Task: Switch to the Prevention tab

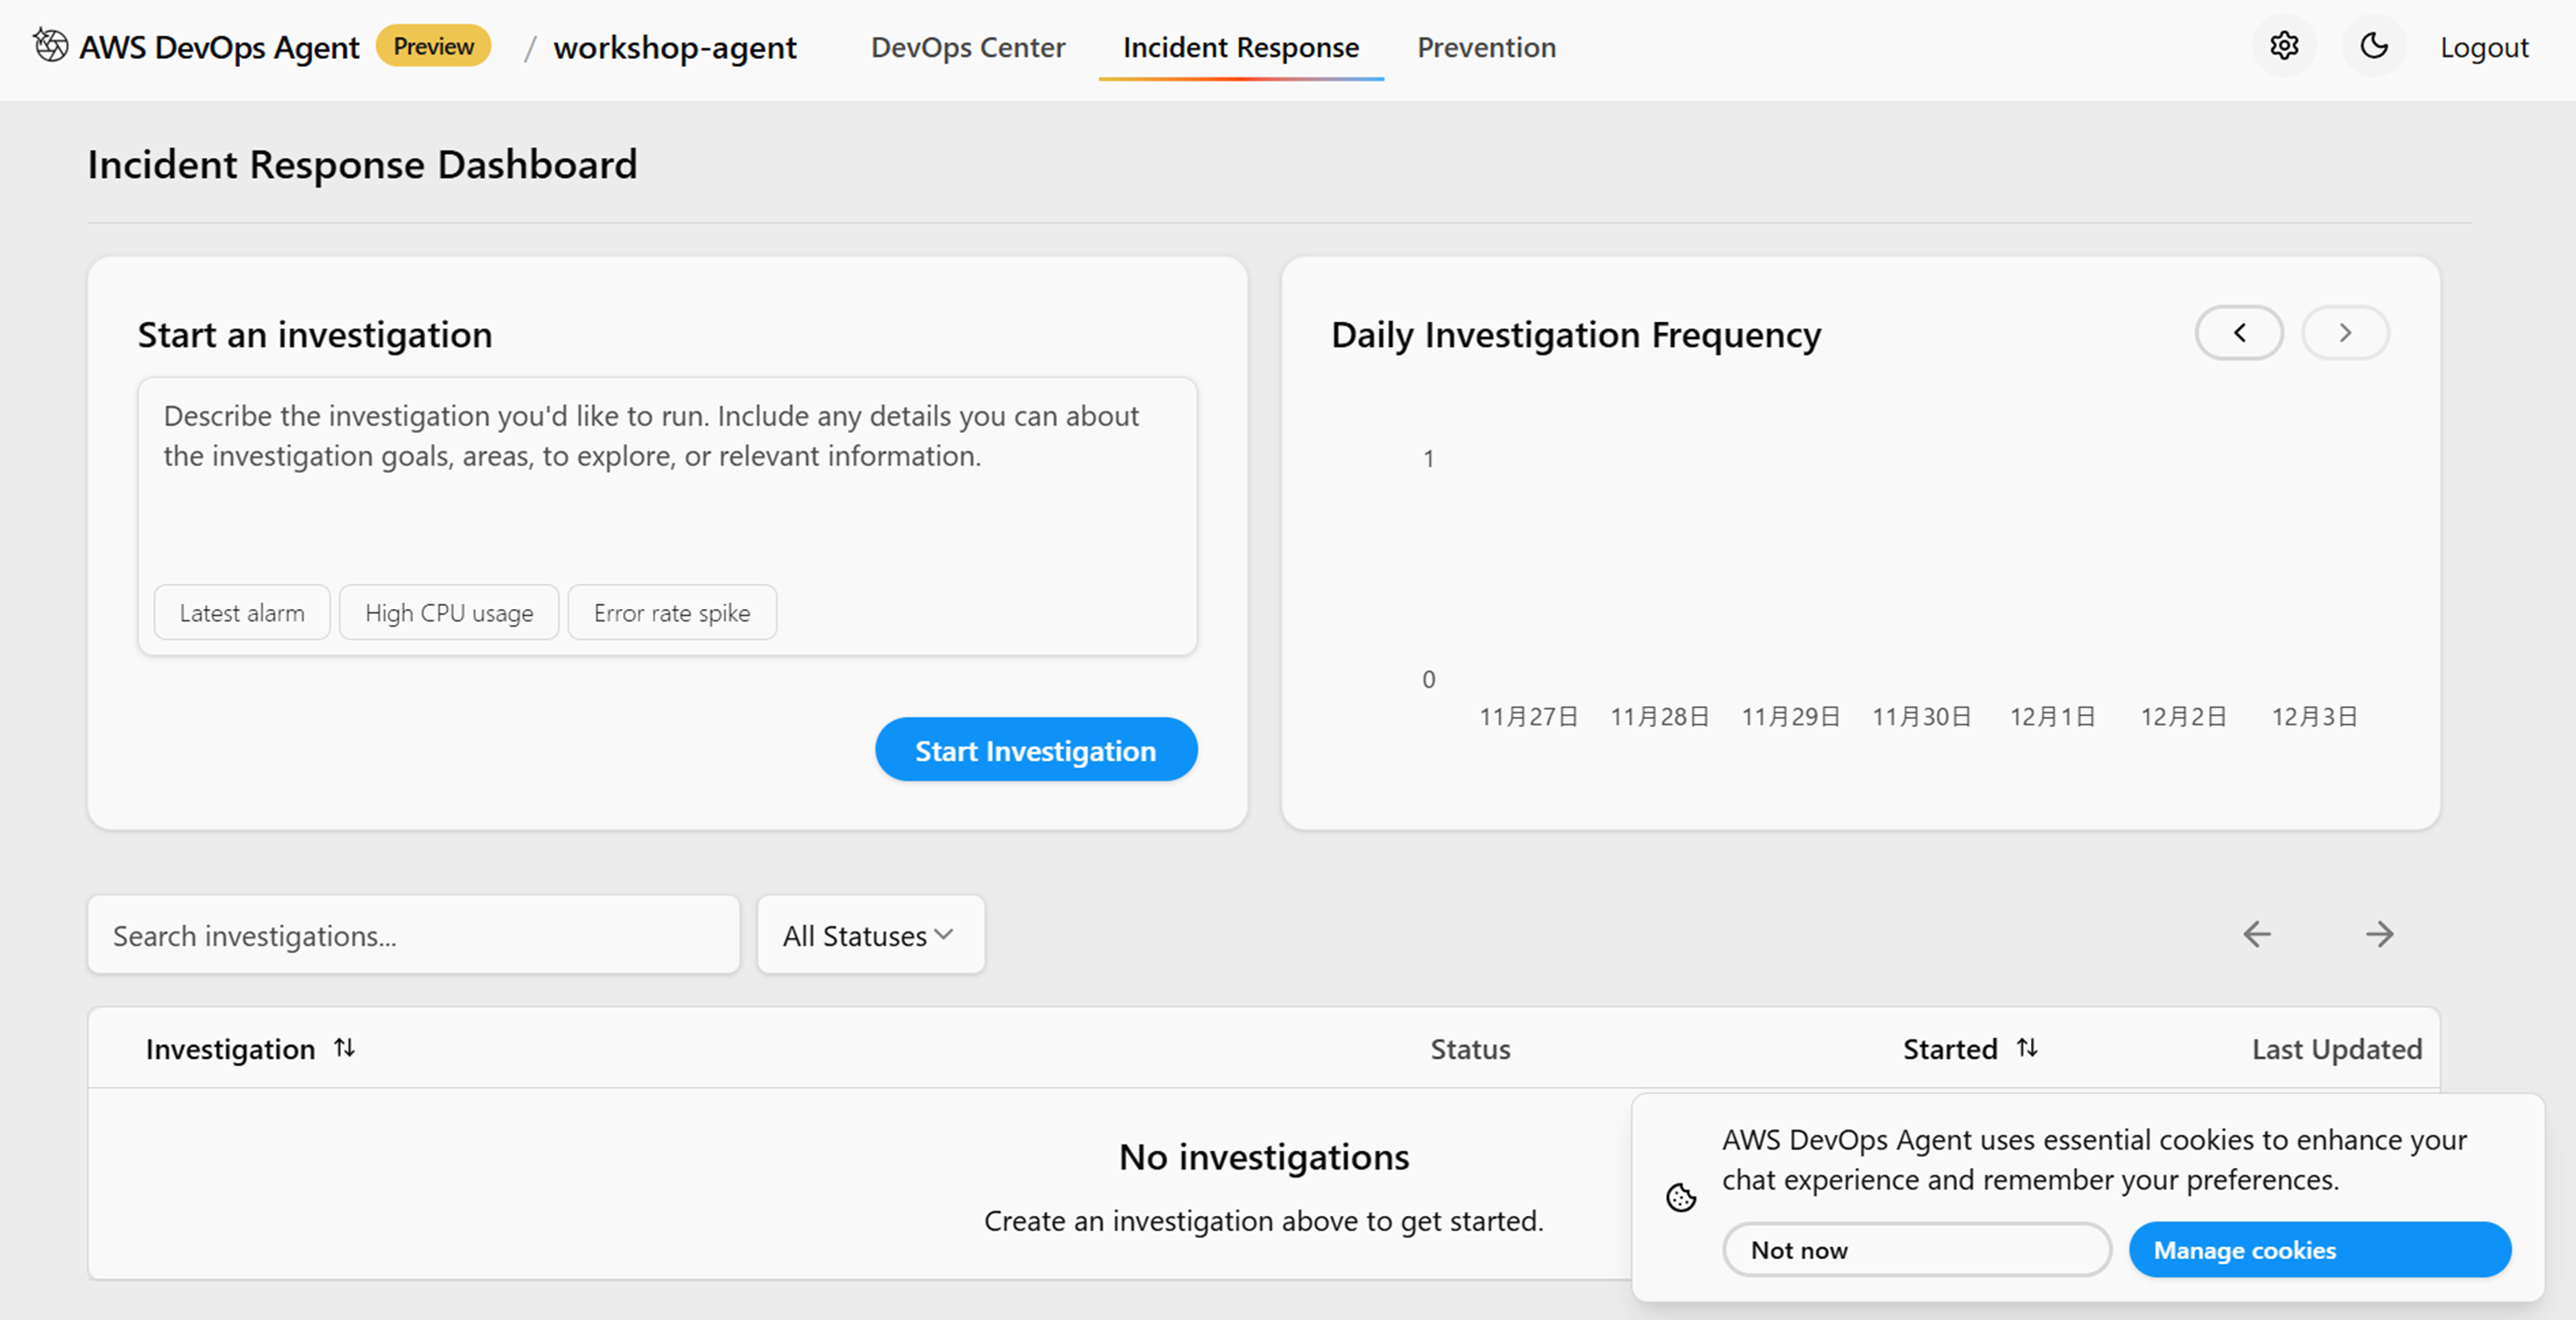Action: click(1486, 47)
